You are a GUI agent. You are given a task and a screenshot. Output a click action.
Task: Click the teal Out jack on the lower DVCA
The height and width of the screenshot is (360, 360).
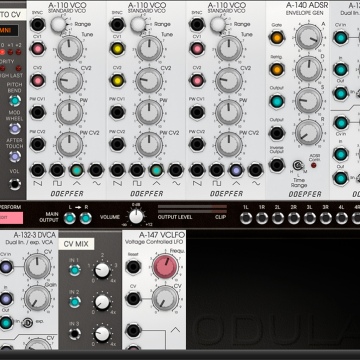click(x=6, y=322)
